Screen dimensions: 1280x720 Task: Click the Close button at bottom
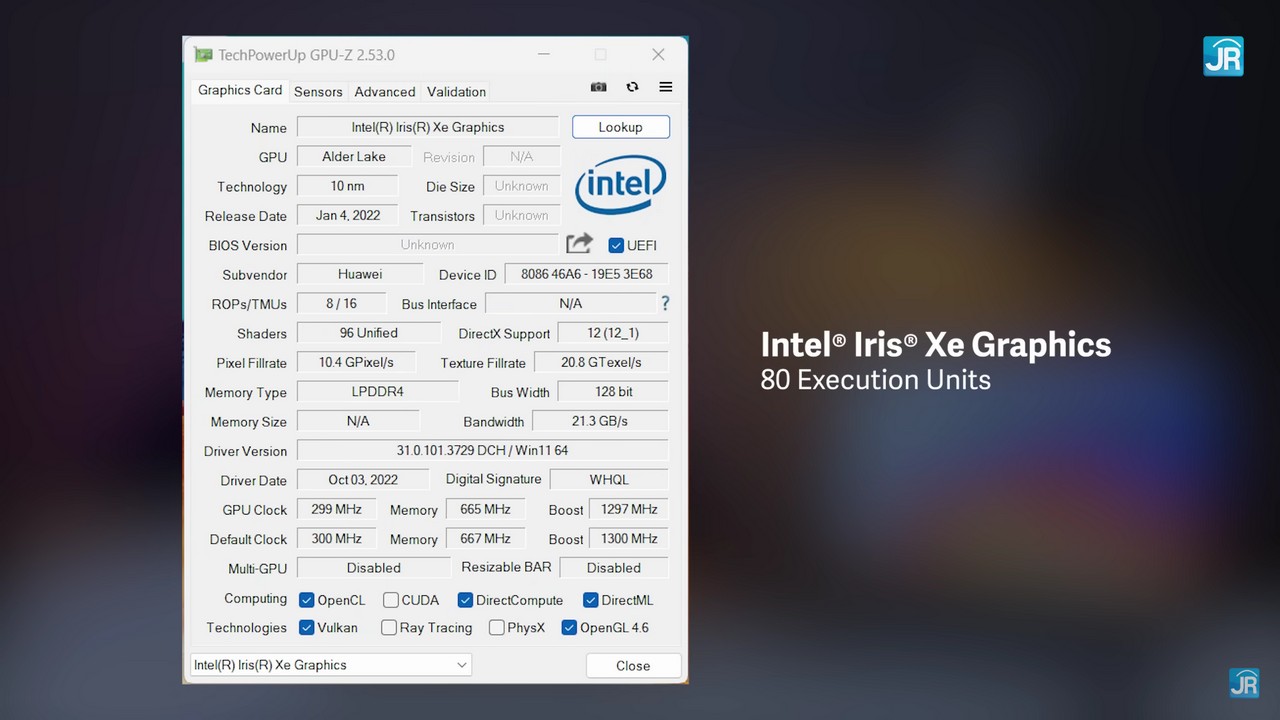(633, 666)
